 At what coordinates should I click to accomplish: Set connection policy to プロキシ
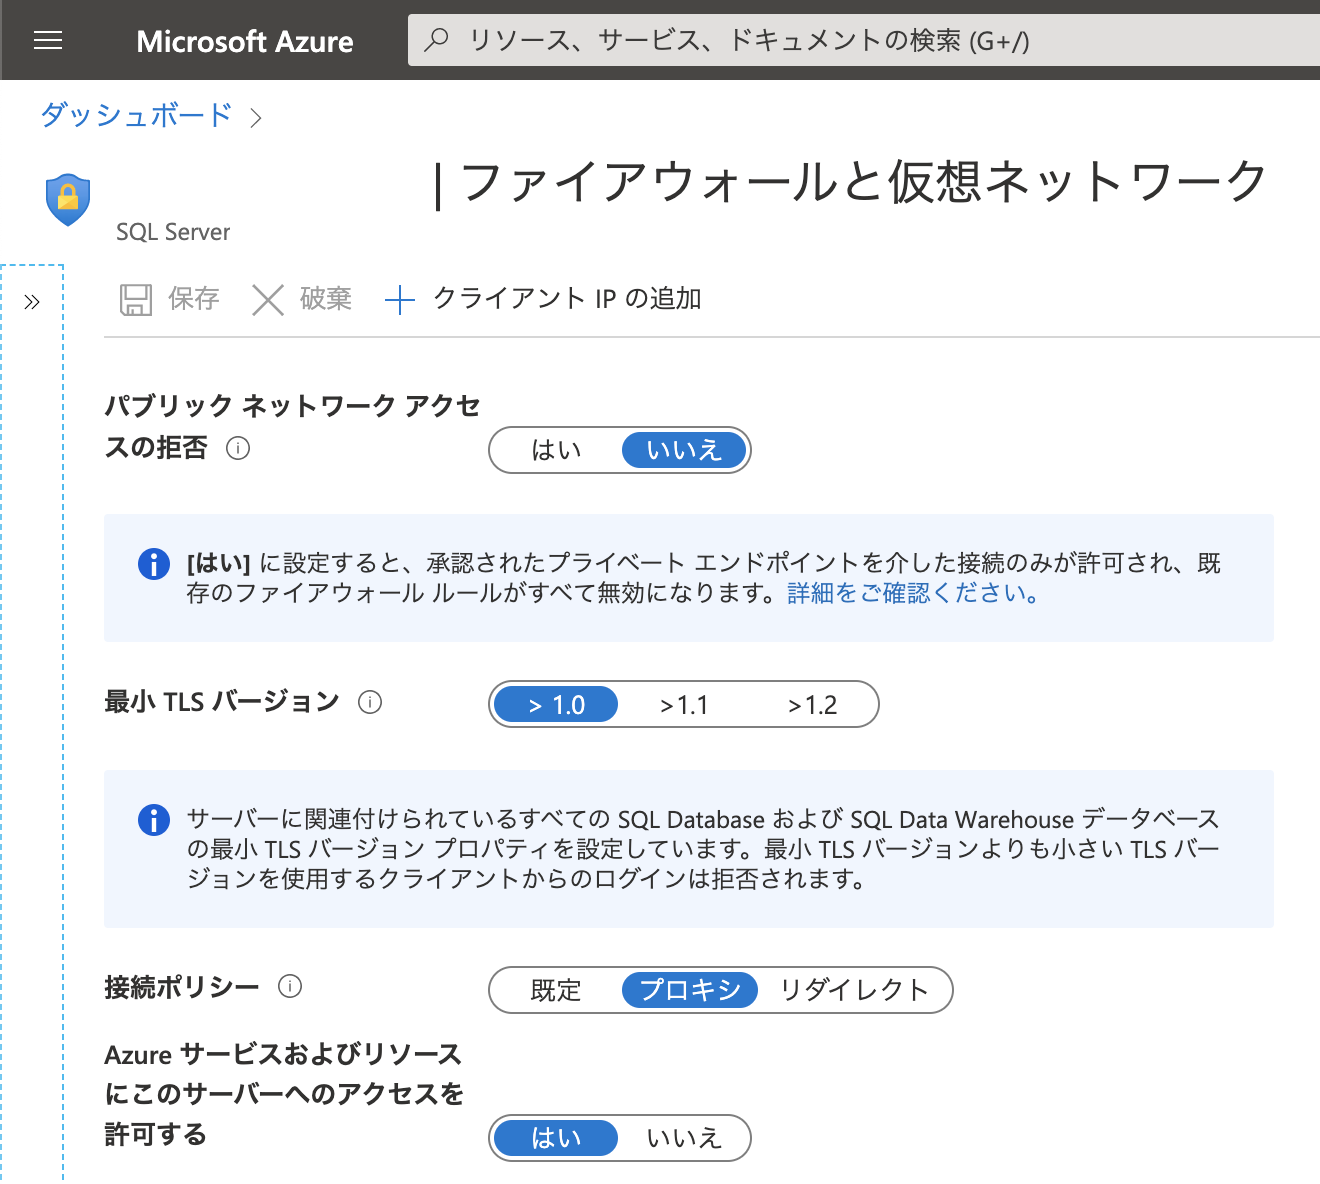[690, 990]
